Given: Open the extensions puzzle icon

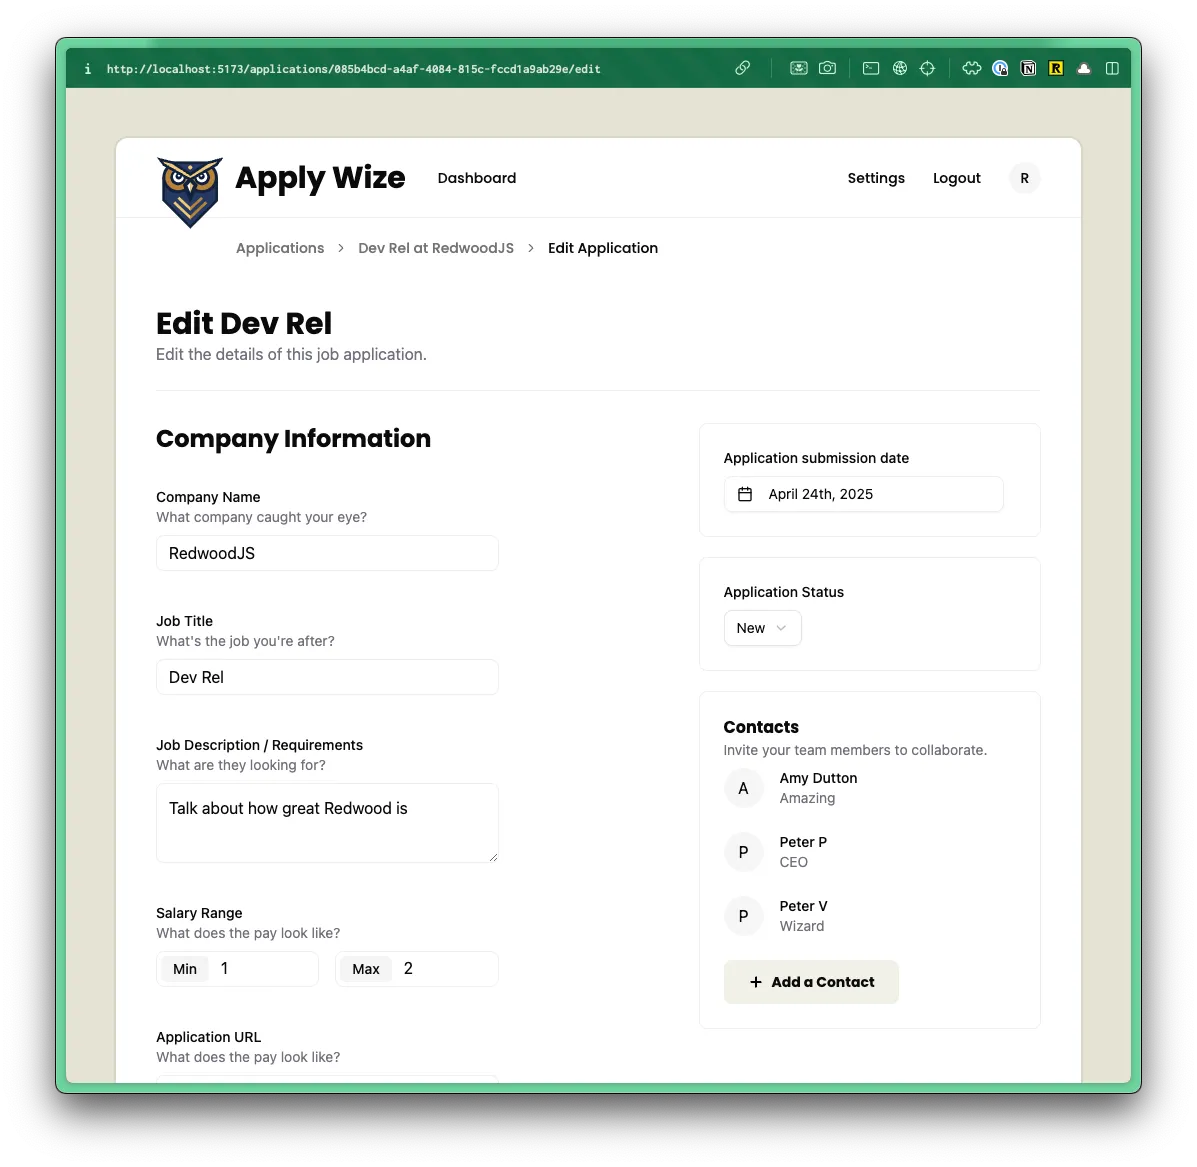Looking at the screenshot, I should click(x=971, y=68).
